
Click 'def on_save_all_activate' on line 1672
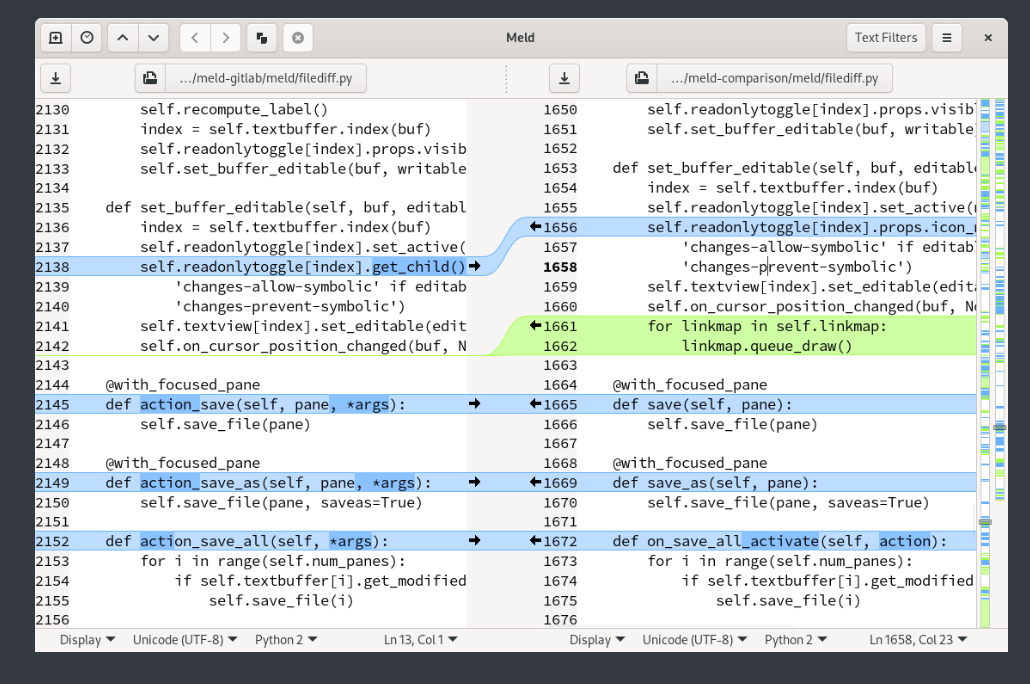715,541
